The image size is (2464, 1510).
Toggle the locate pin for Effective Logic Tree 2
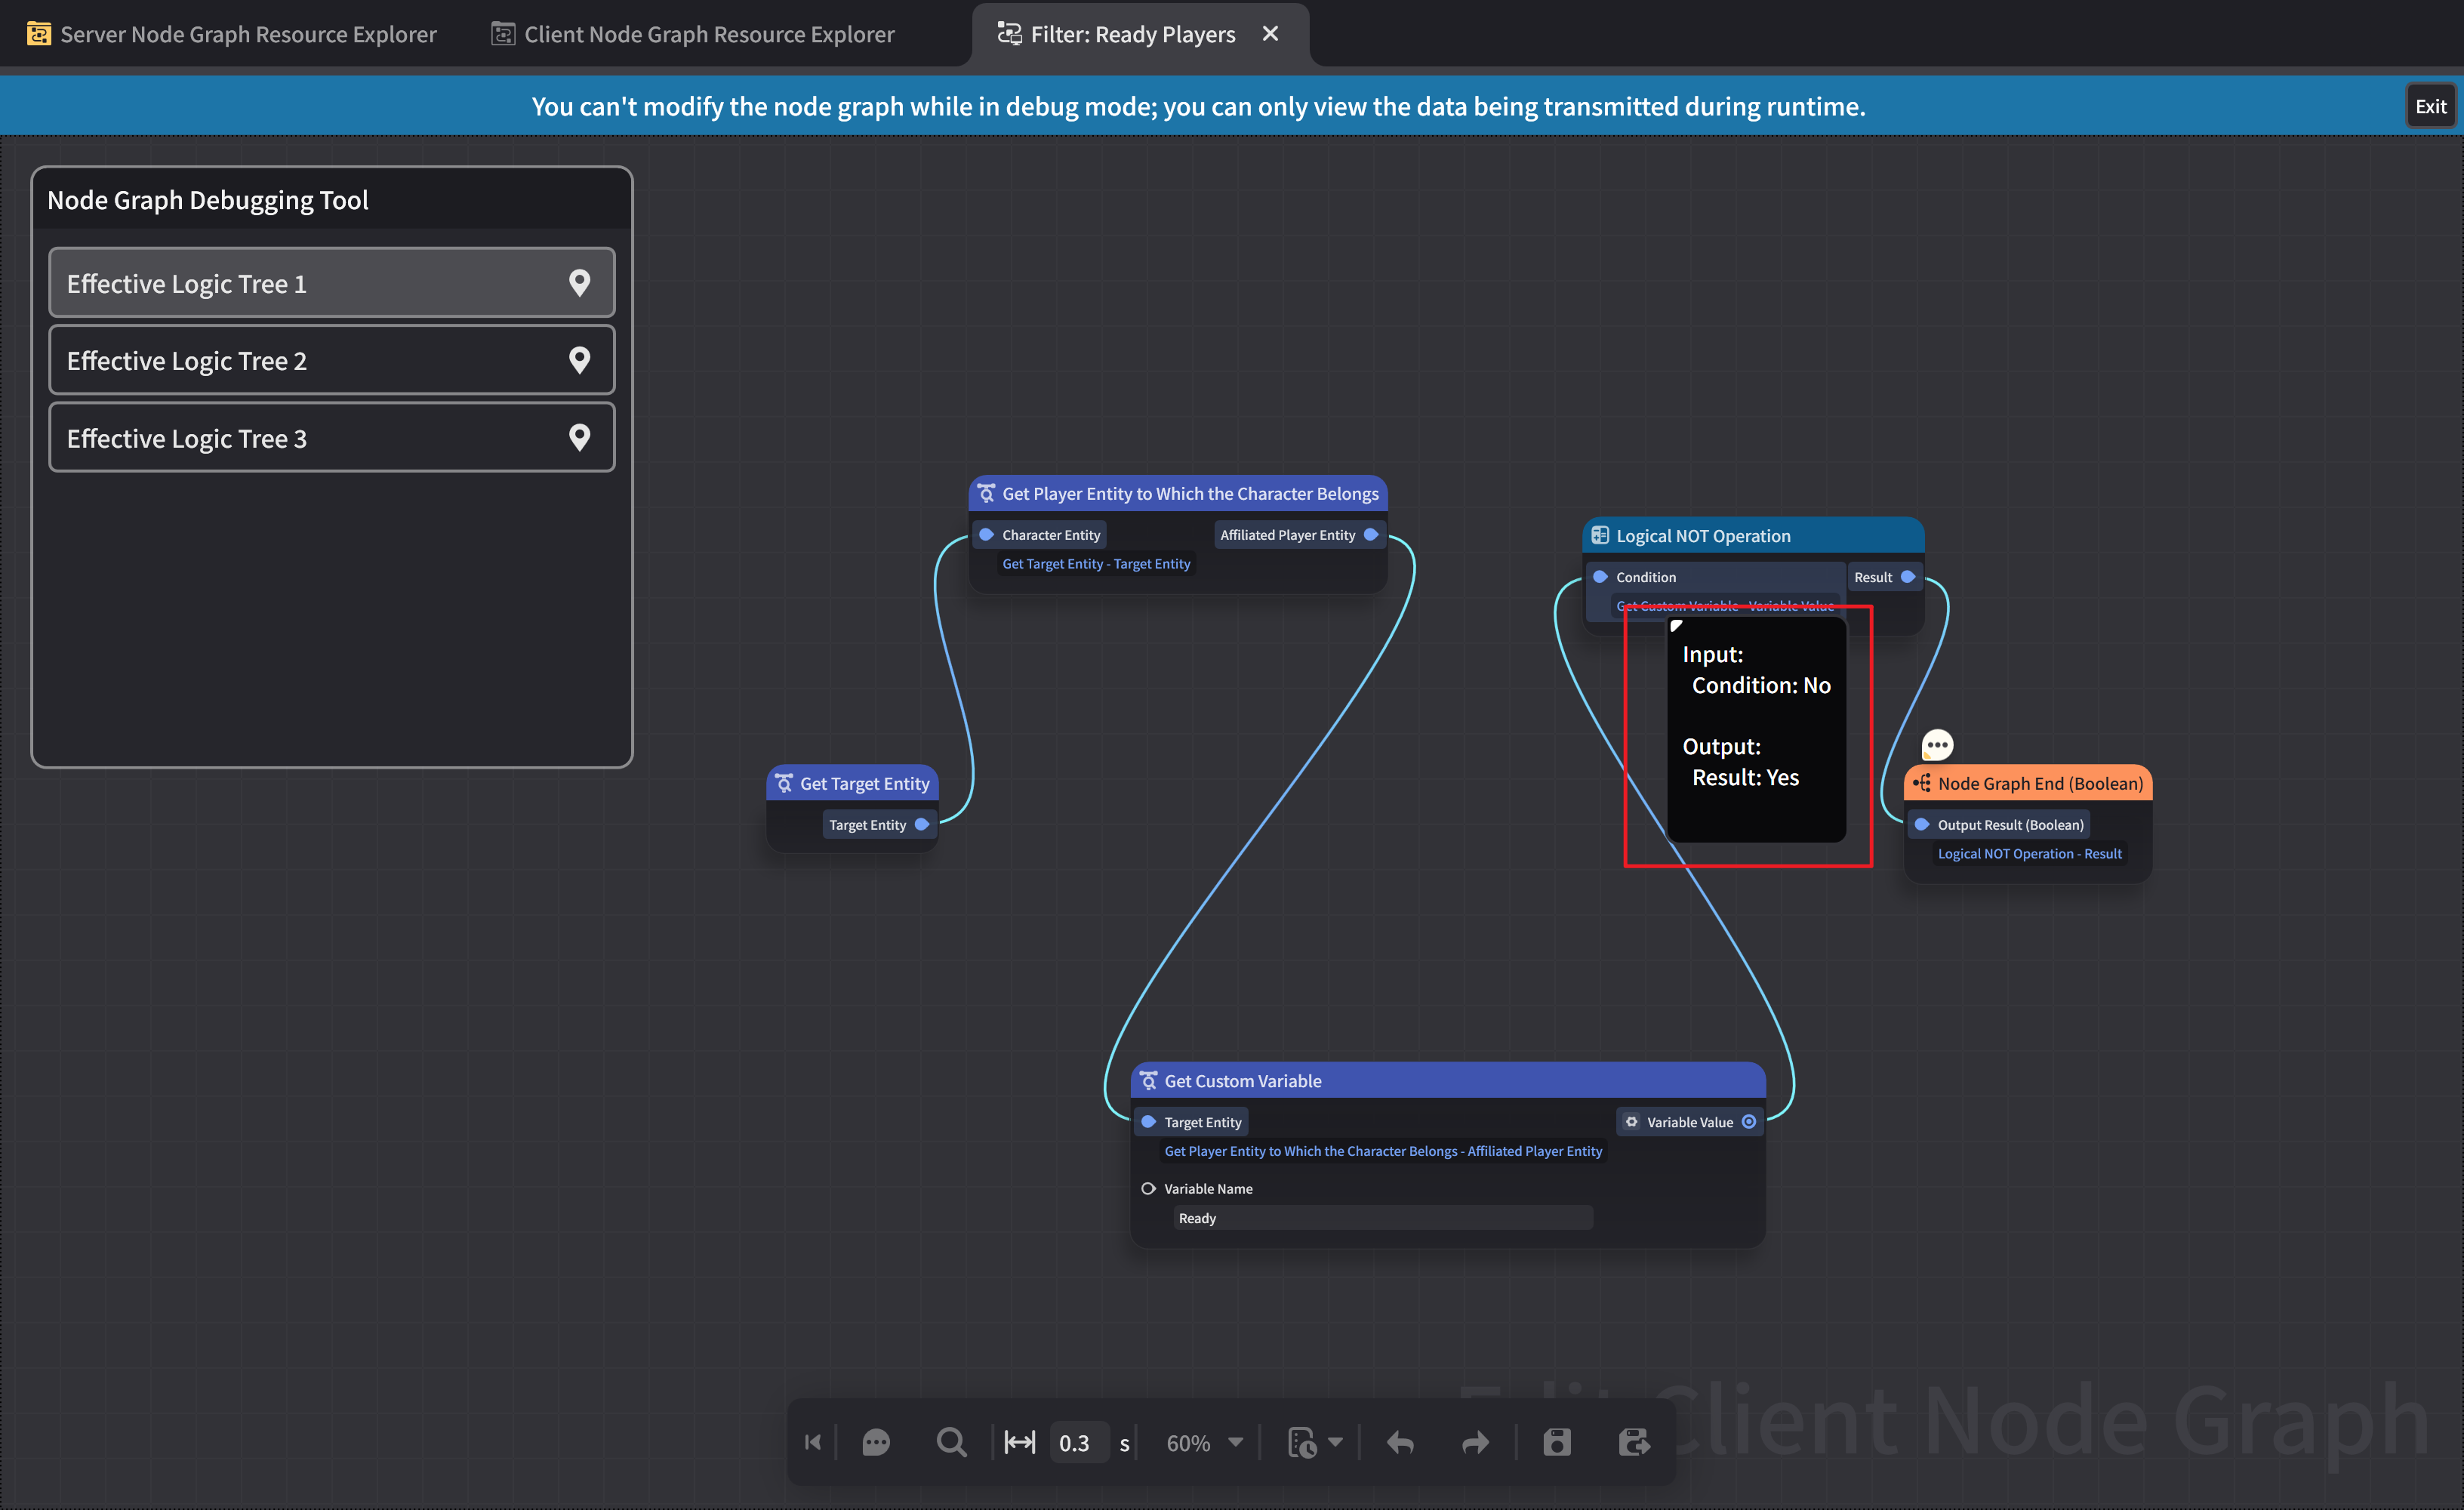pyautogui.click(x=580, y=360)
